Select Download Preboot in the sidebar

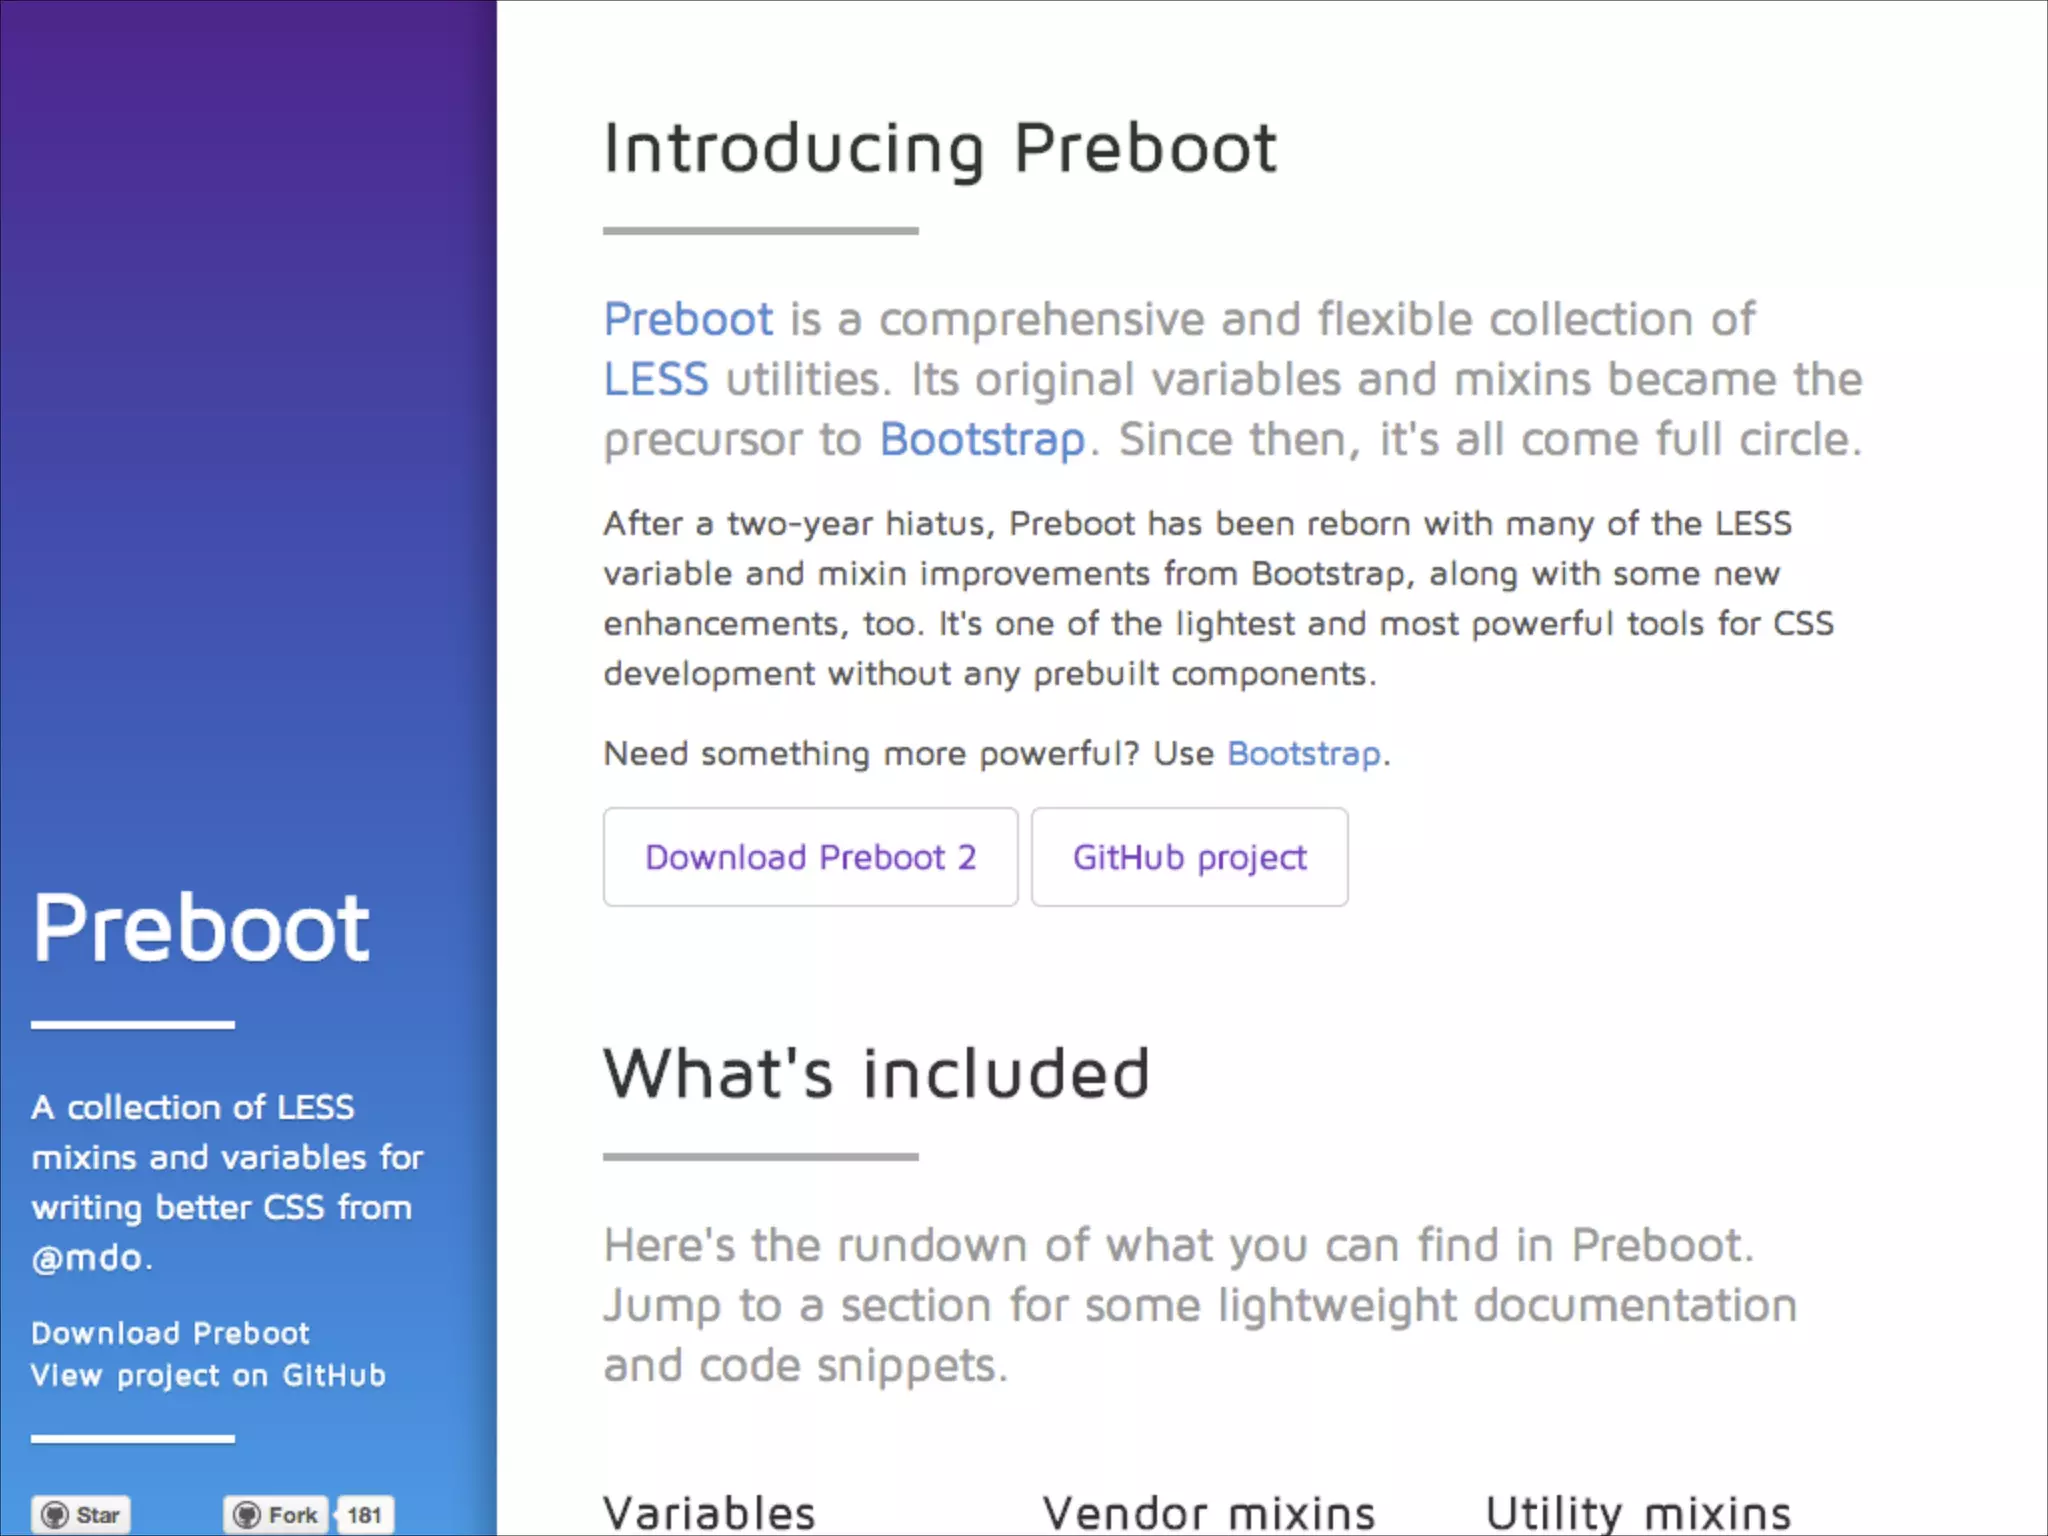coord(170,1333)
